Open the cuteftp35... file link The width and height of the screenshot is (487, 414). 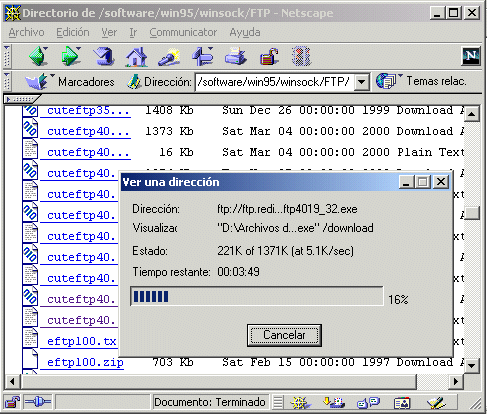[x=85, y=110]
